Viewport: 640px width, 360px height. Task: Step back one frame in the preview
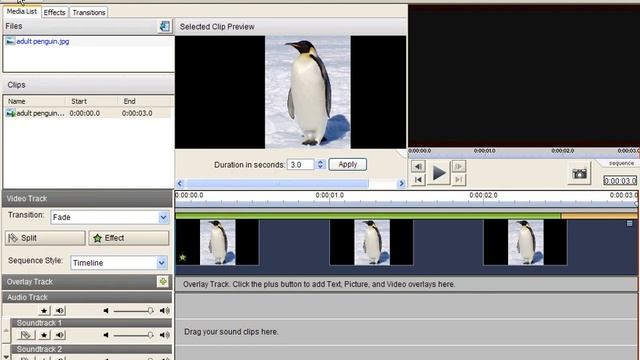[x=418, y=166]
